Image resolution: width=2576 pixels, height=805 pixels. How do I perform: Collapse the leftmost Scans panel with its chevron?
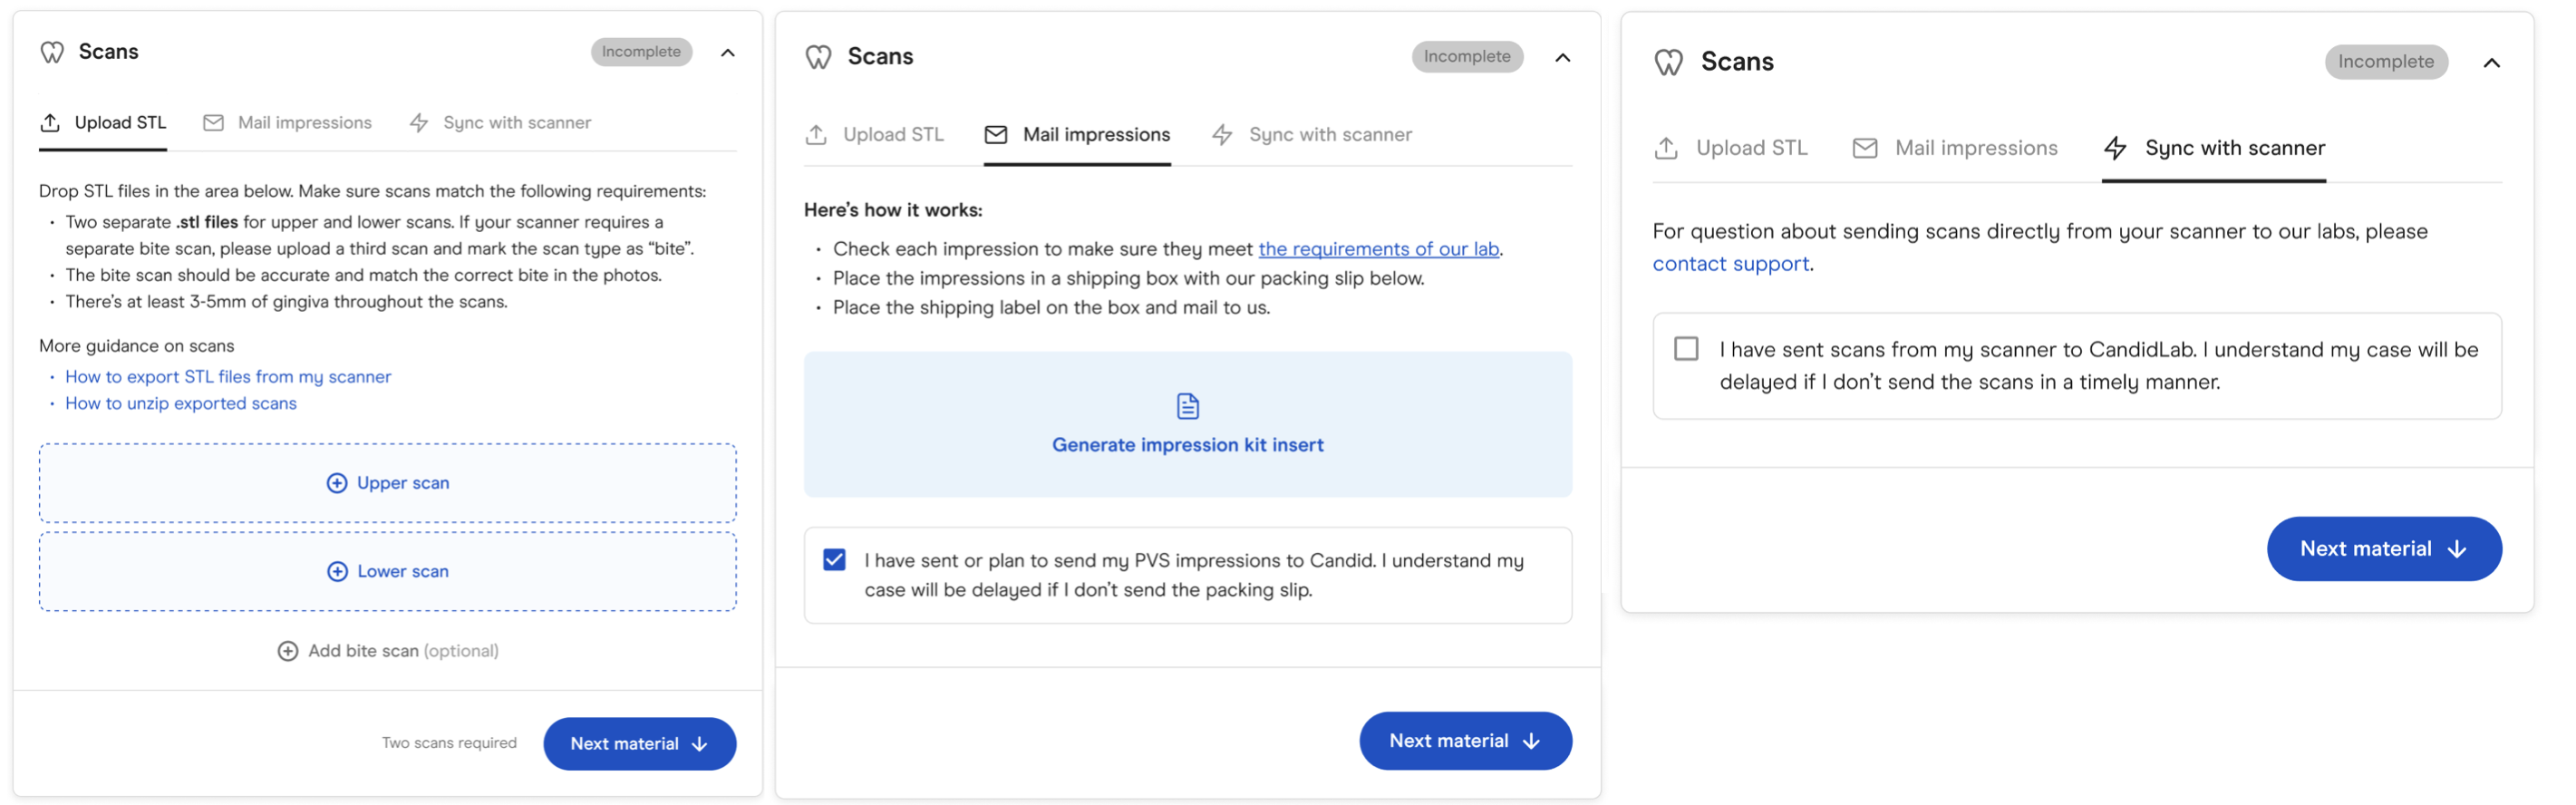tap(728, 53)
